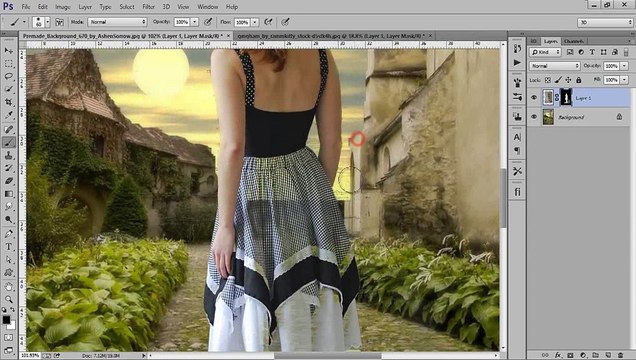Select the Zoom tool

pyautogui.click(x=9, y=299)
